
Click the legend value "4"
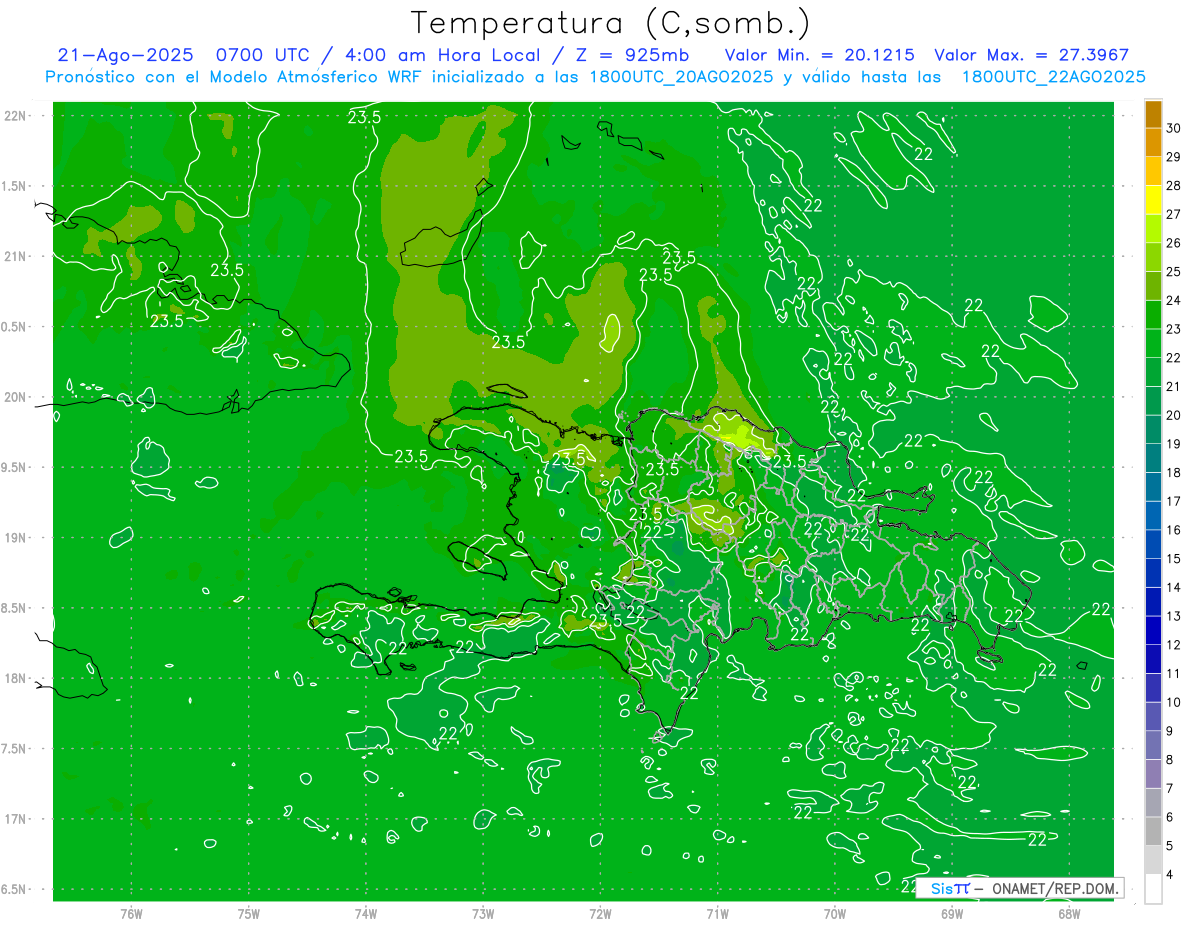click(x=1171, y=874)
